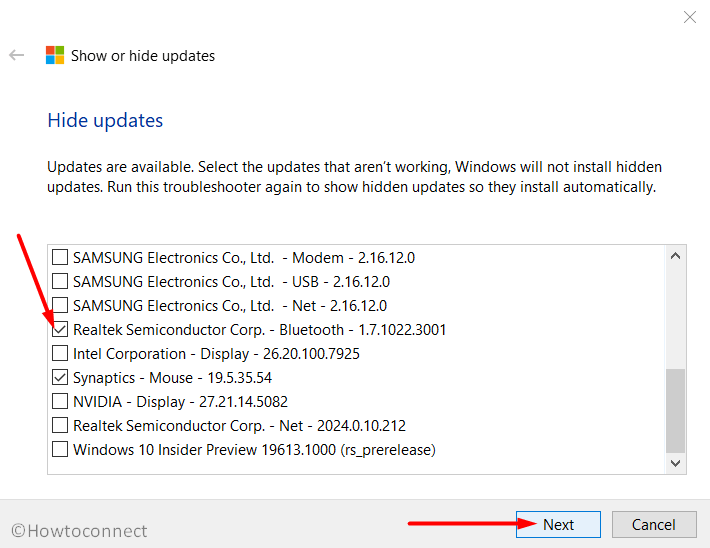
Task: Select the text 'SAMSUNG Electronics Co., Ltd. - USB - 2.16.12.0'
Action: 231,282
